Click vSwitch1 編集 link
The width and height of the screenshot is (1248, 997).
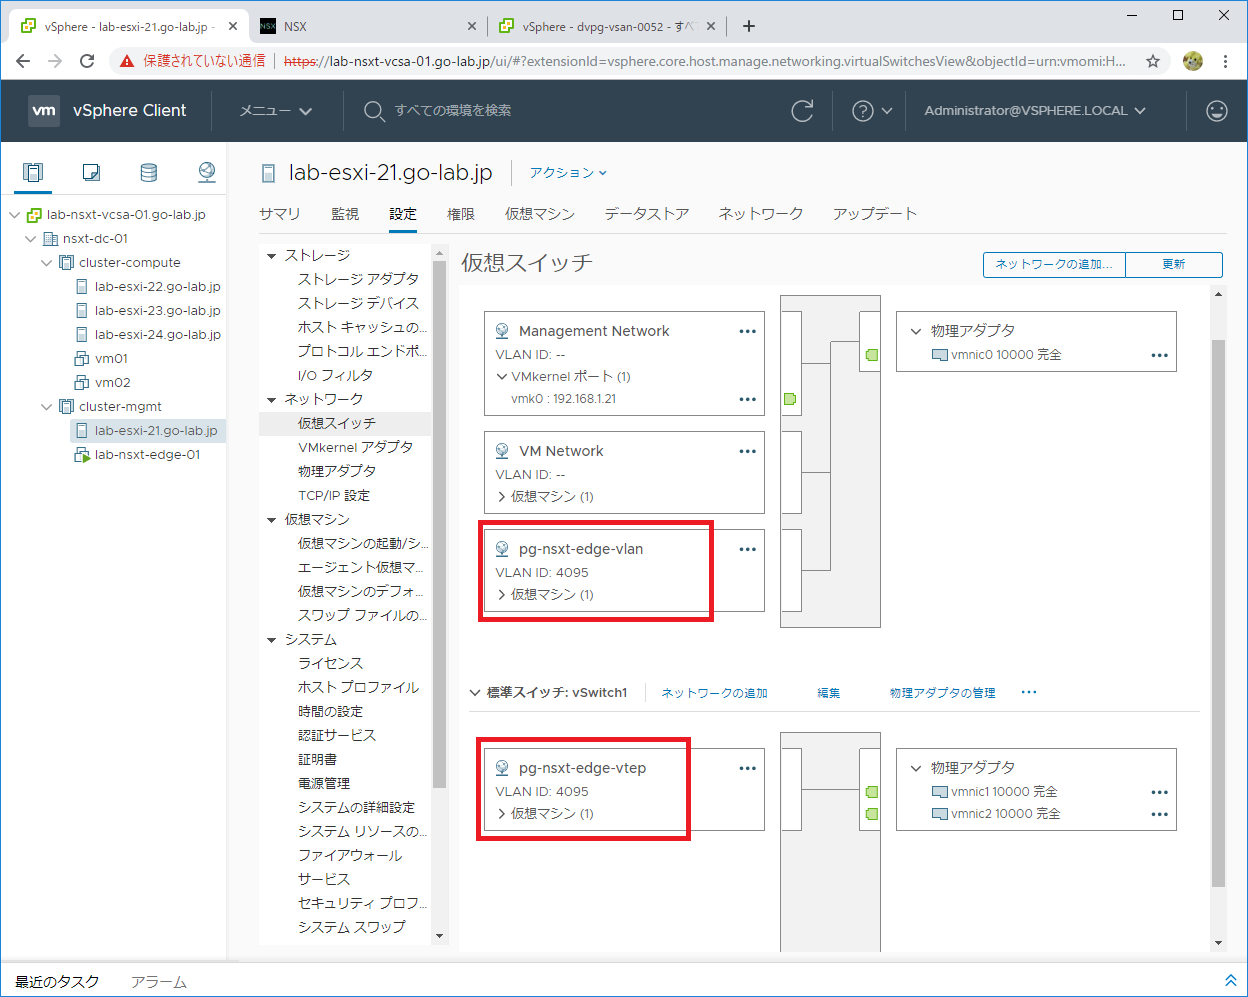point(829,693)
